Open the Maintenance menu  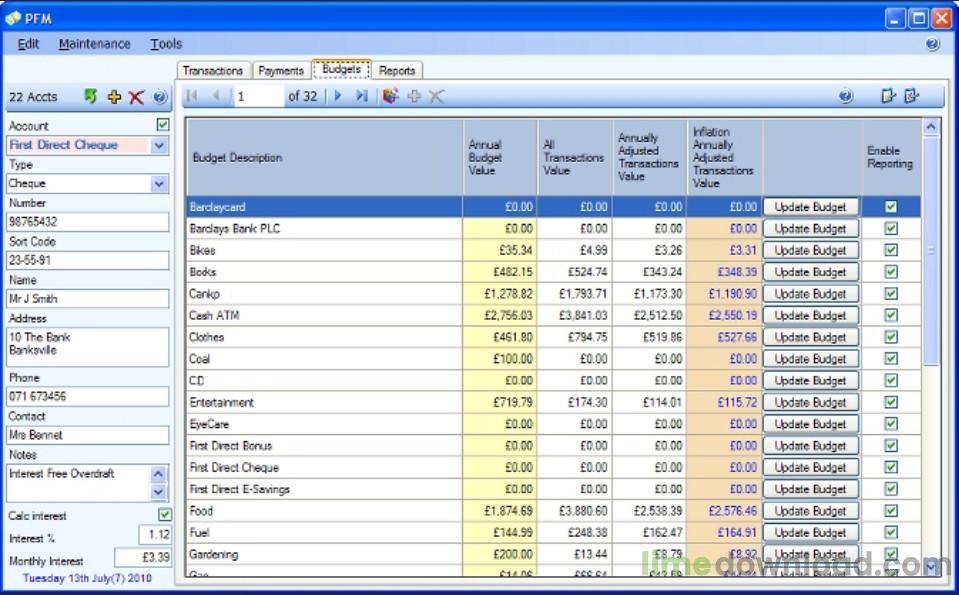94,44
